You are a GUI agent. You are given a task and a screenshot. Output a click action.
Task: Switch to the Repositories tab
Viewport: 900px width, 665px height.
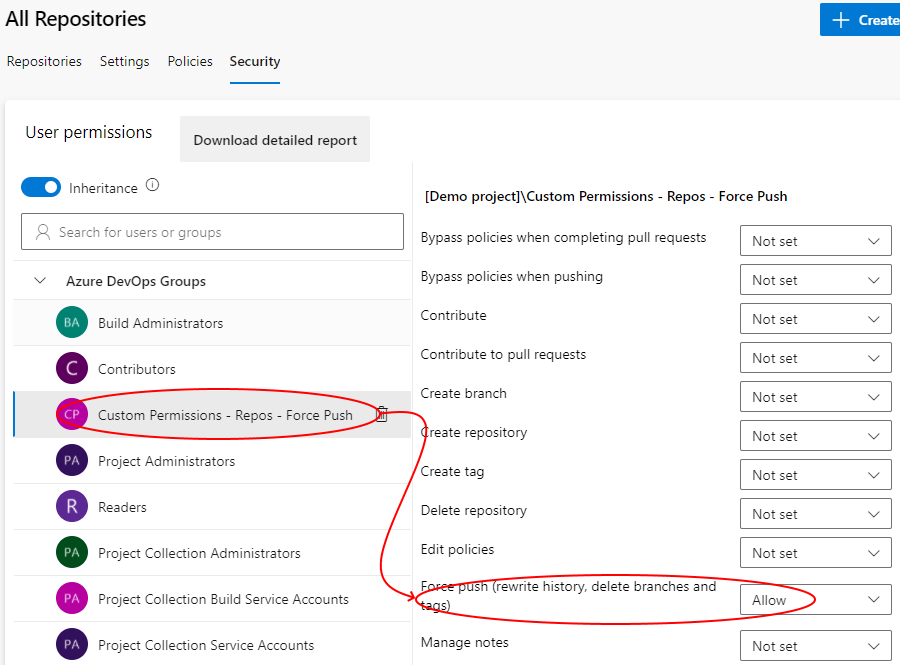pos(44,61)
